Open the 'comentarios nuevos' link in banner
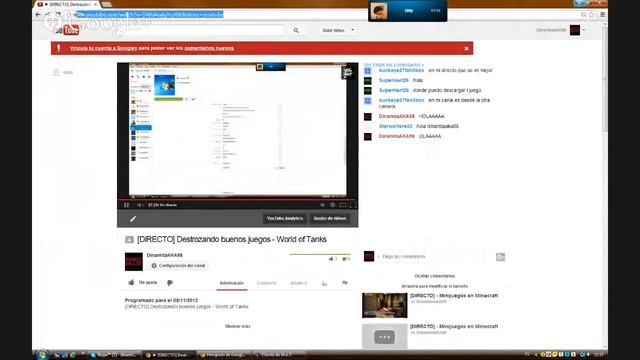The width and height of the screenshot is (640, 360). (209, 48)
